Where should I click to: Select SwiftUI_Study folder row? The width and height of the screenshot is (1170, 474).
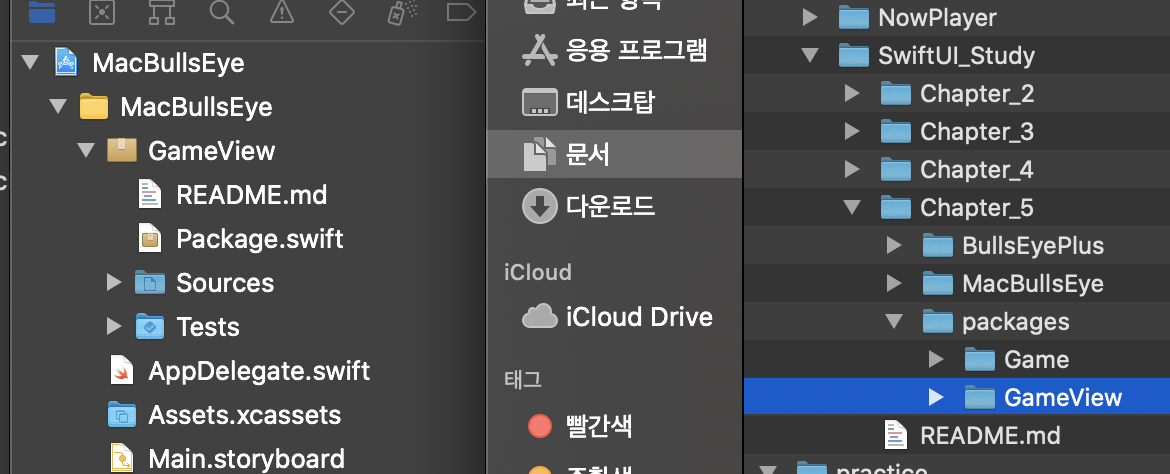tap(957, 55)
